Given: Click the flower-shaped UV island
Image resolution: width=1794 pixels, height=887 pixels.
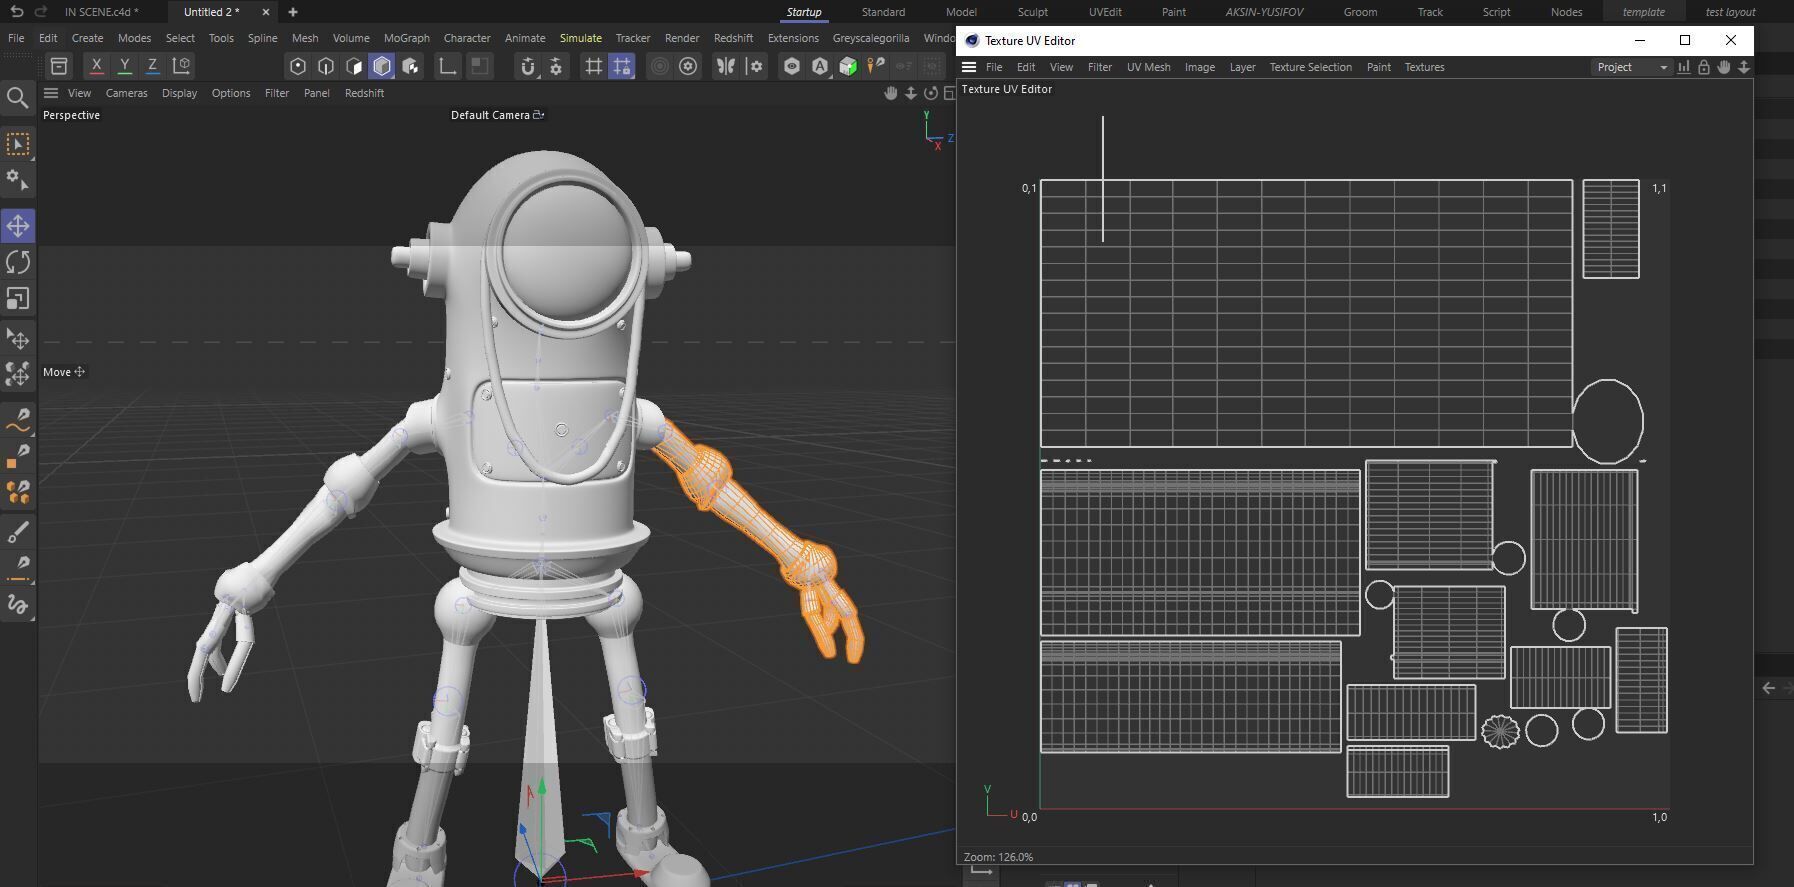Looking at the screenshot, I should [1500, 731].
